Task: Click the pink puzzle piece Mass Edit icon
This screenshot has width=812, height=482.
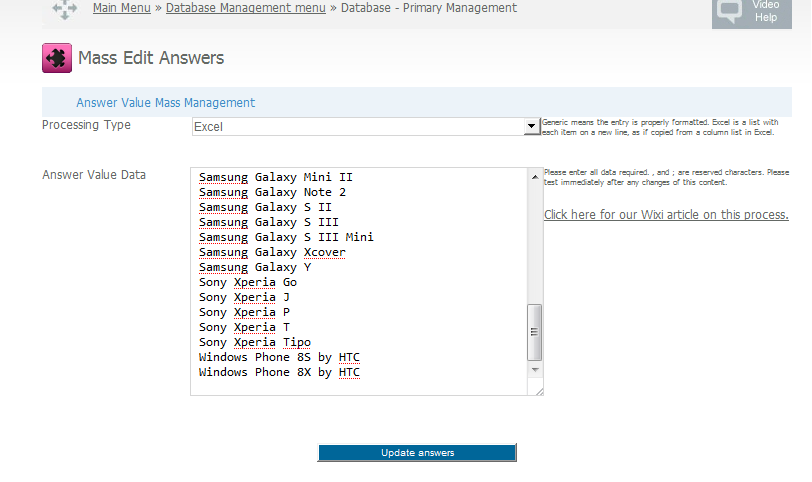Action: (x=56, y=59)
